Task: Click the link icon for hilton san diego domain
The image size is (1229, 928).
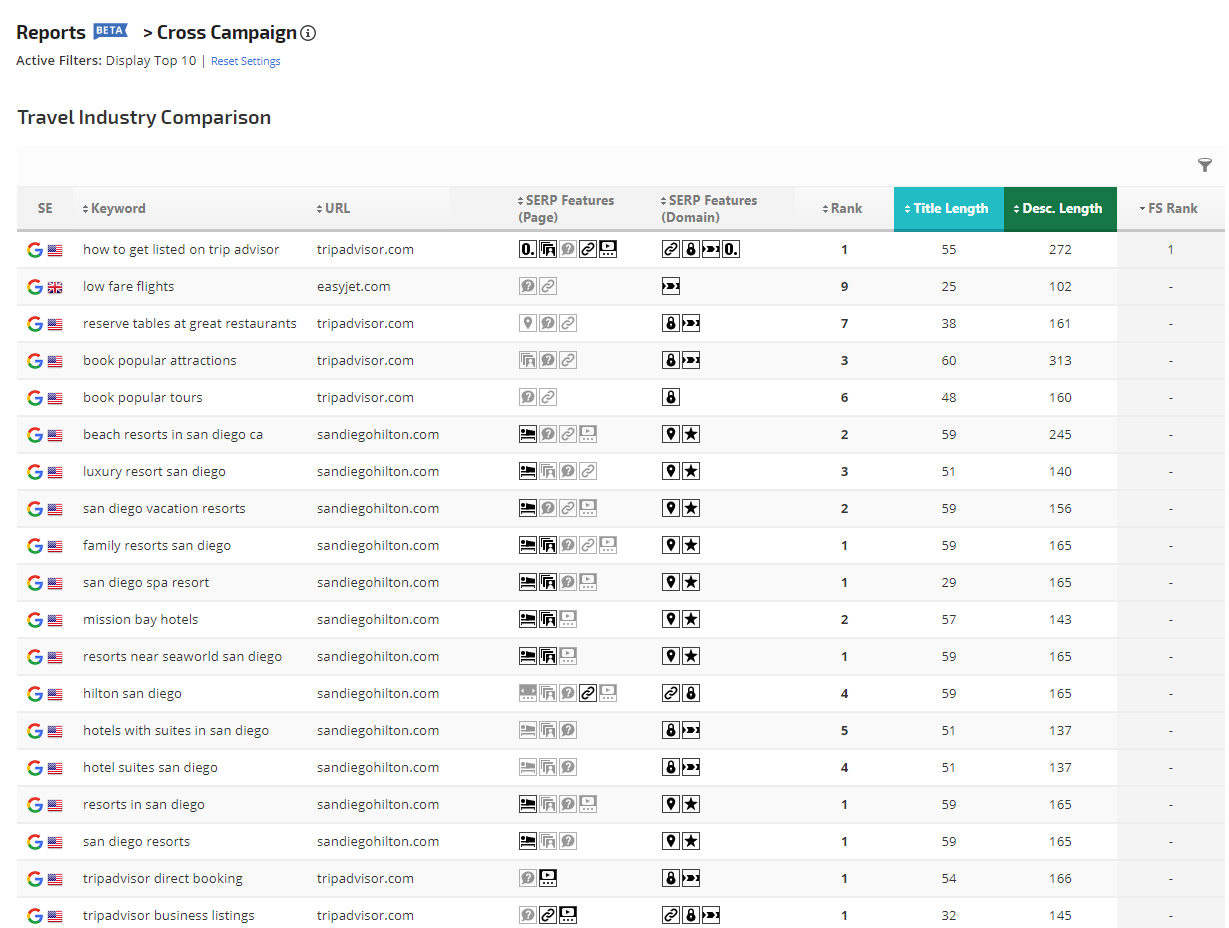Action: coord(671,694)
